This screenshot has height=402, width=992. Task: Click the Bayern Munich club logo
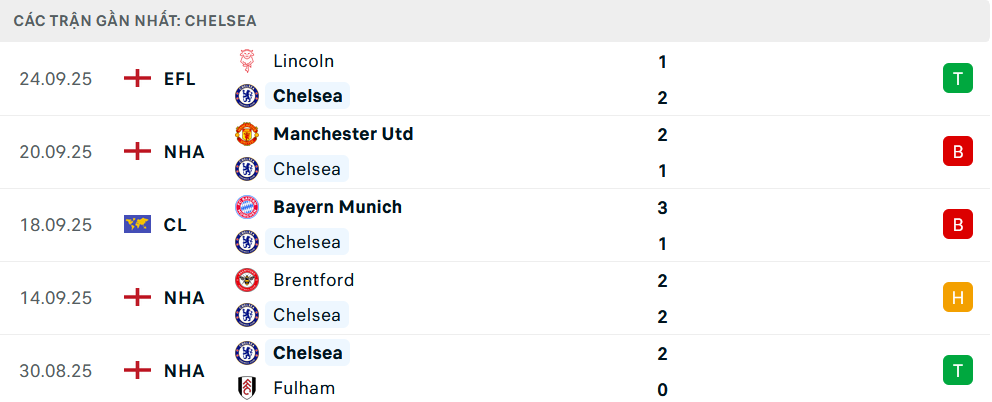tap(246, 207)
